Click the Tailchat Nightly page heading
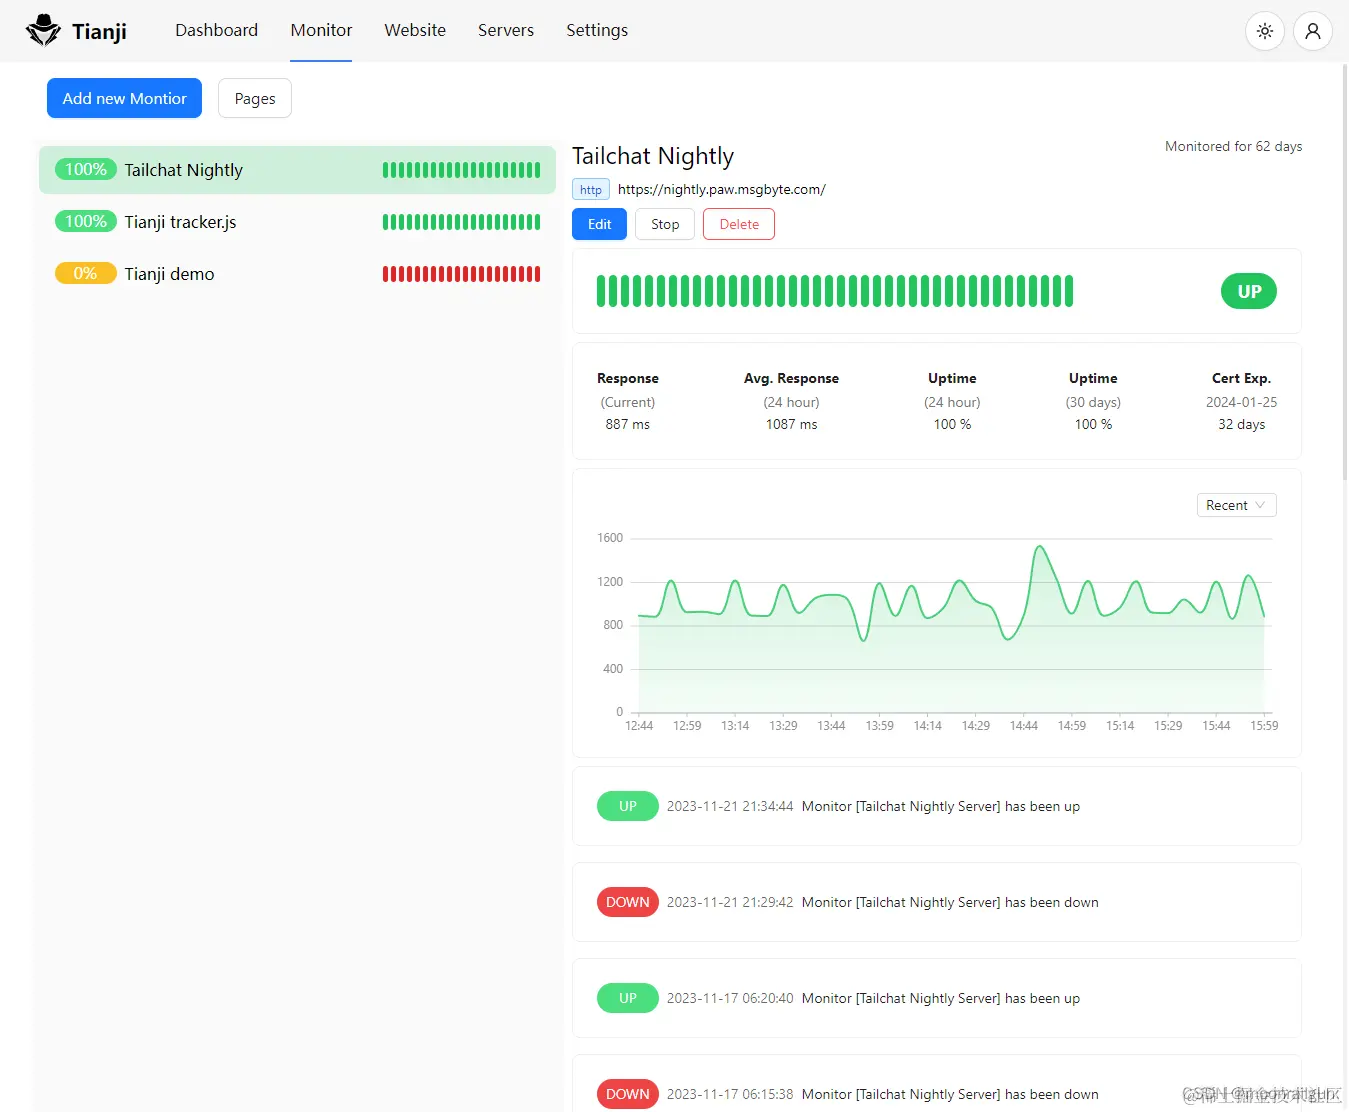 coord(653,156)
